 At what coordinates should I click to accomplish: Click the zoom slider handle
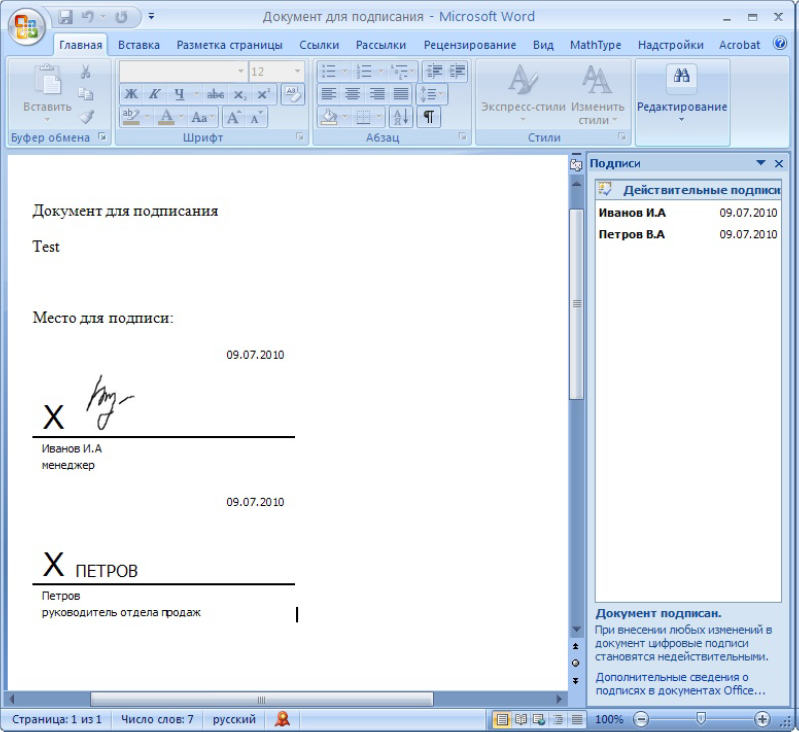click(701, 719)
